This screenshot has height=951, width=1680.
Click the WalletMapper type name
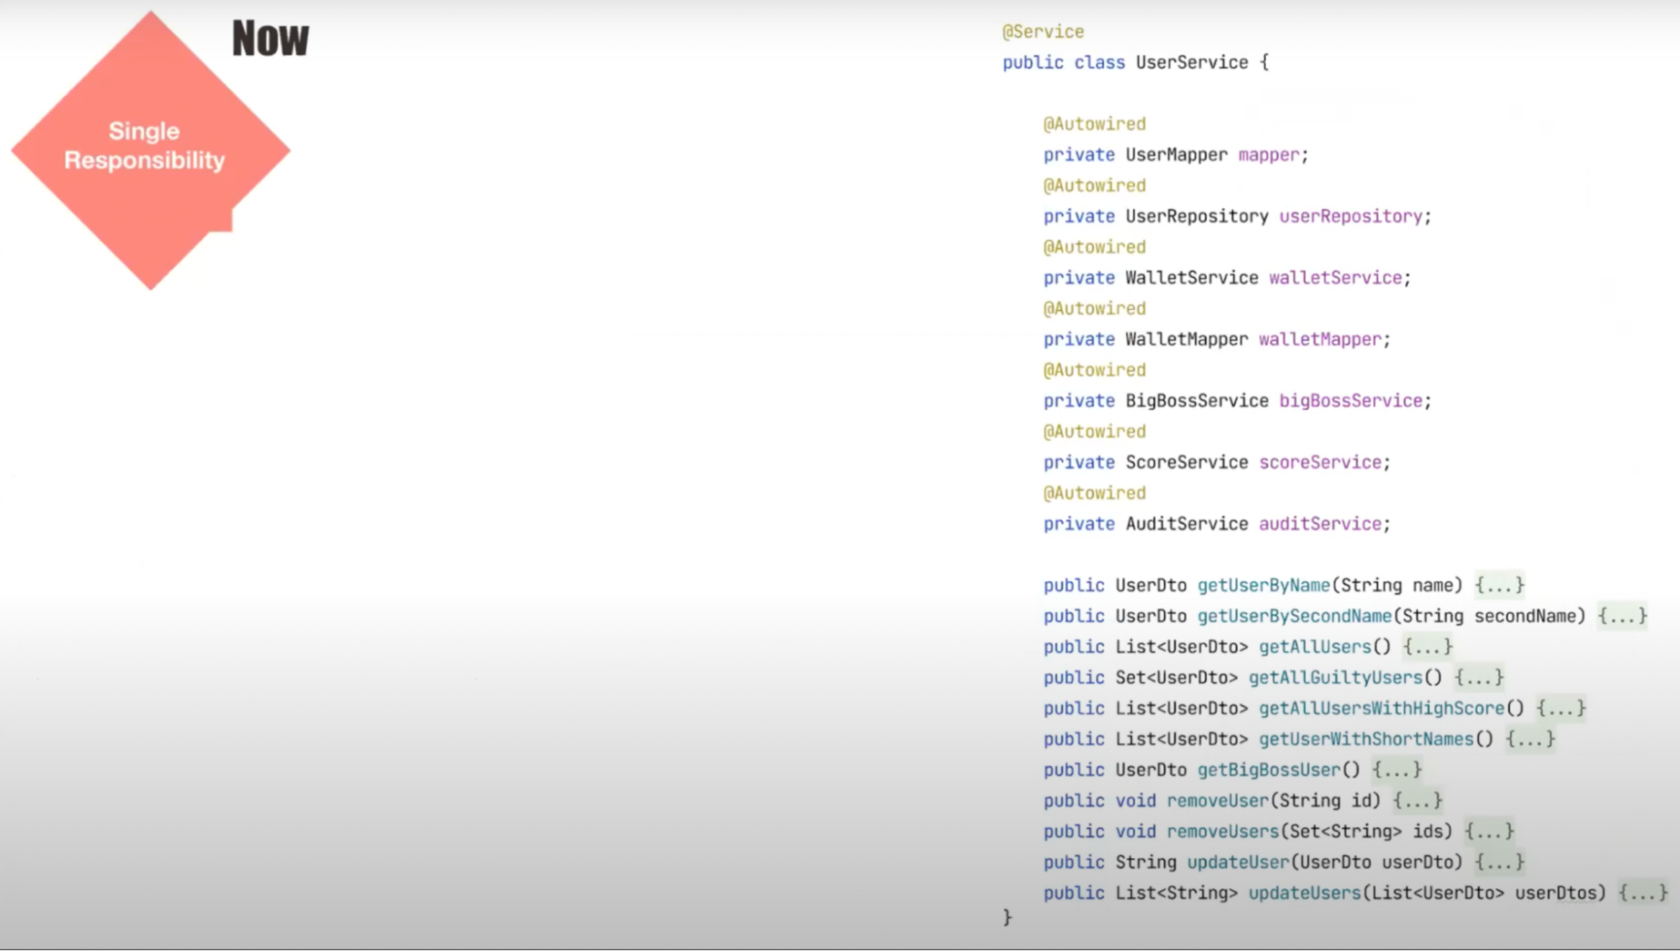(1186, 339)
